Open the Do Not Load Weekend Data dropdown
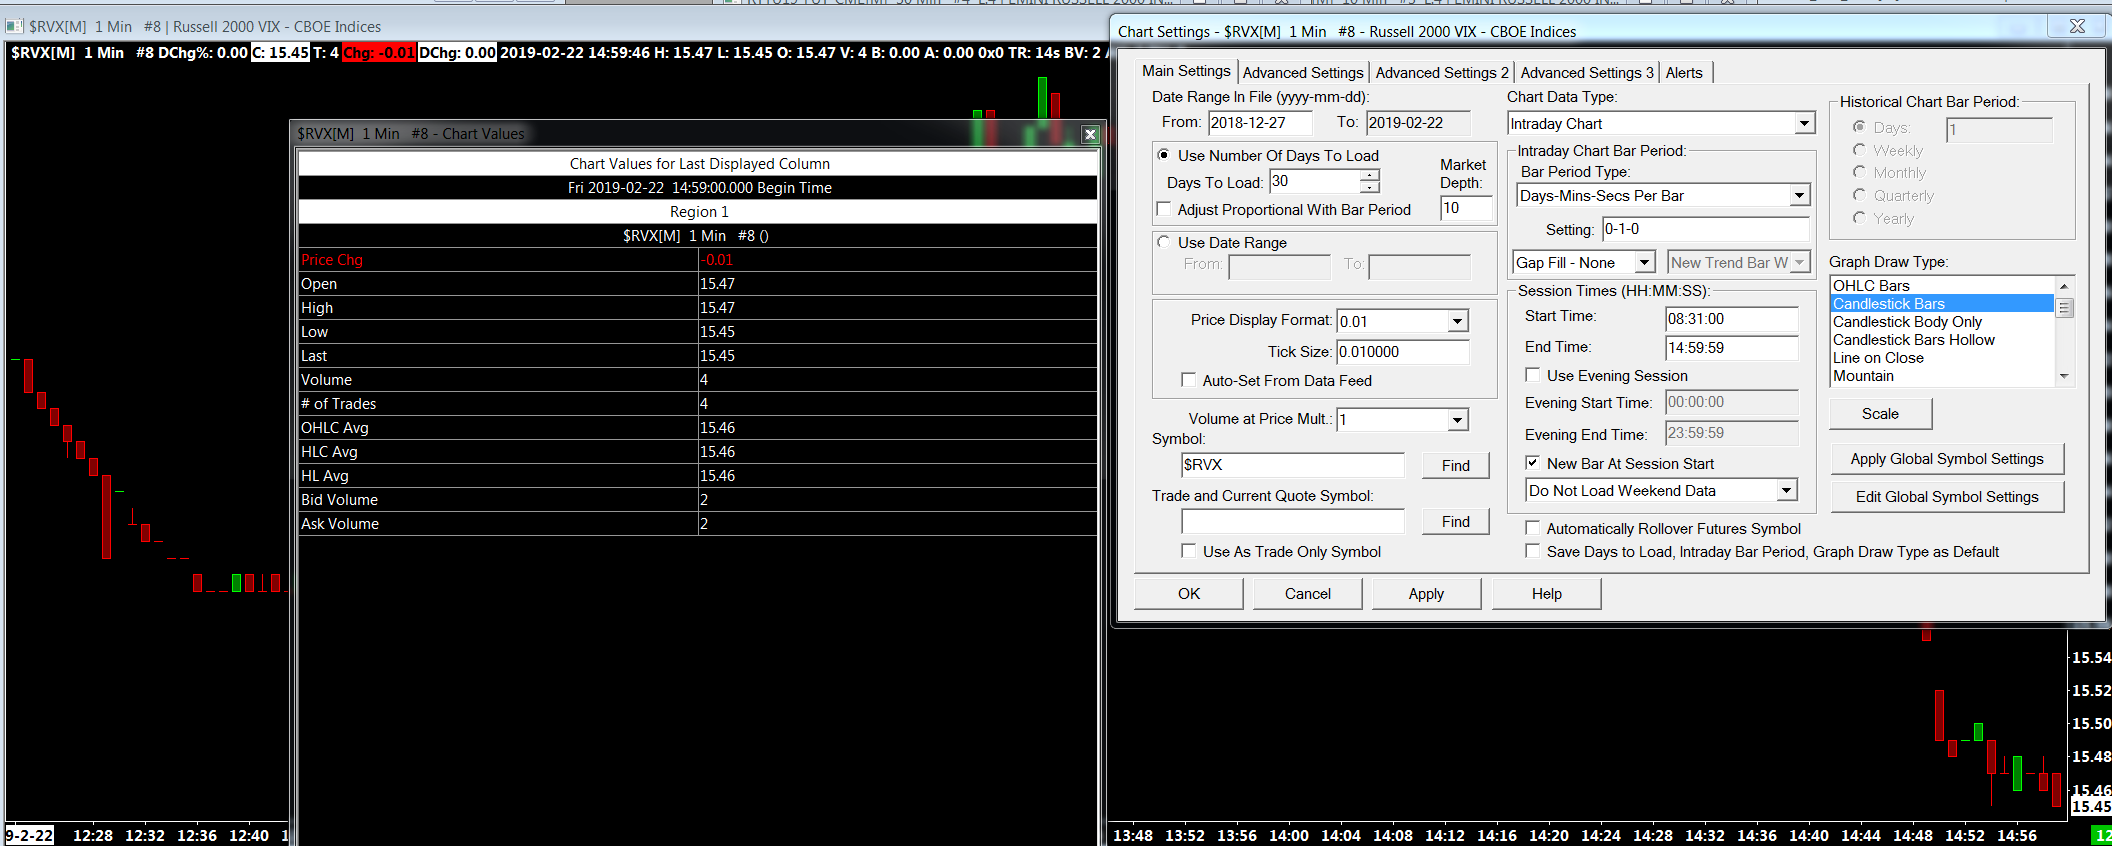Image resolution: width=2112 pixels, height=846 pixels. pos(1786,491)
